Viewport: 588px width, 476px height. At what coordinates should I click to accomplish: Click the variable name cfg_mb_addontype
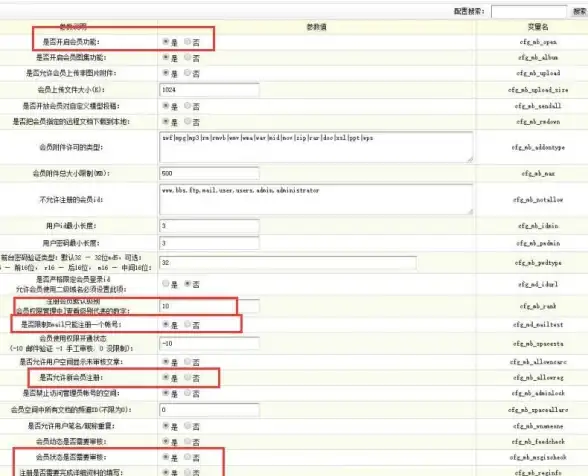[x=538, y=147]
